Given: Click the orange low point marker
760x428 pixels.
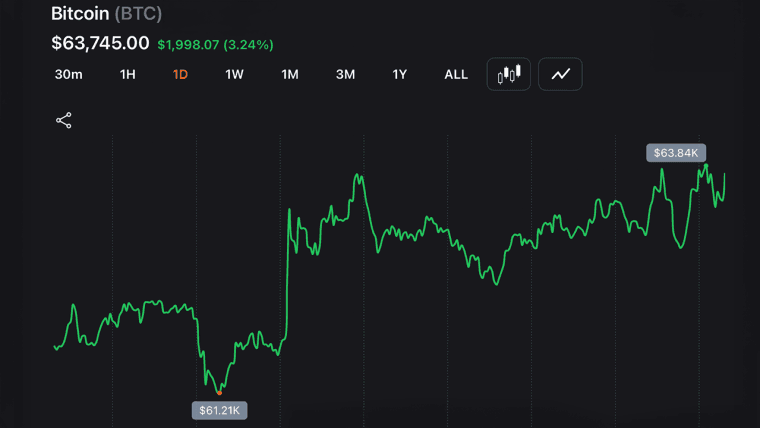Looking at the screenshot, I should (x=219, y=393).
